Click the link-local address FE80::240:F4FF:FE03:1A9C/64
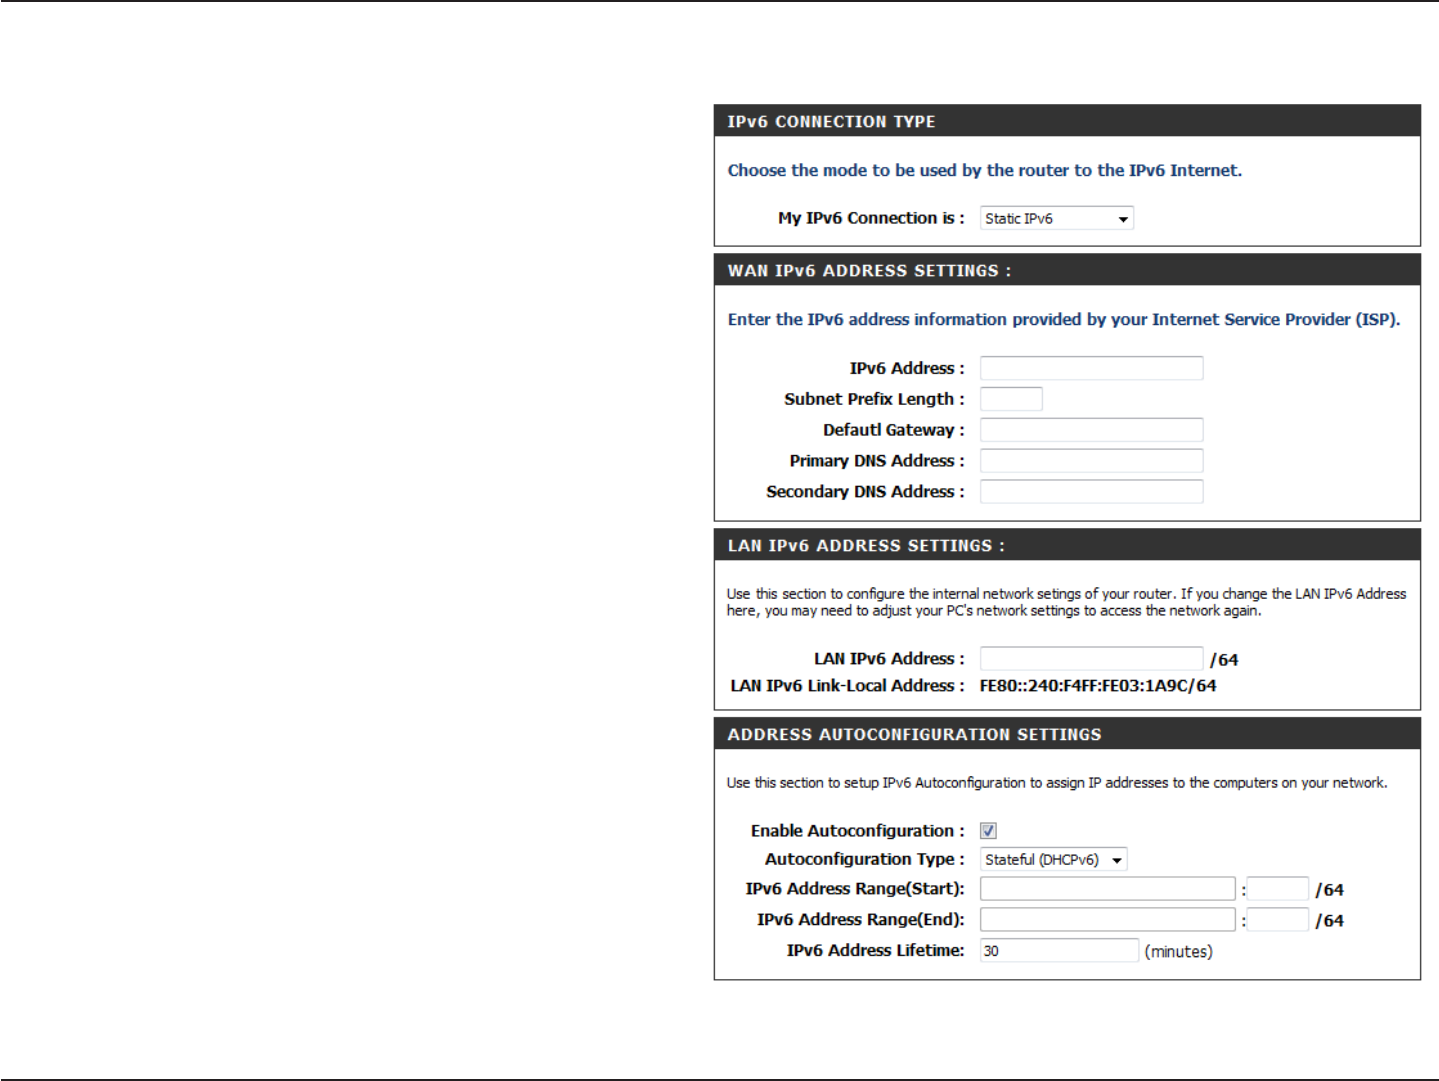The width and height of the screenshot is (1439, 1081). 1098,686
